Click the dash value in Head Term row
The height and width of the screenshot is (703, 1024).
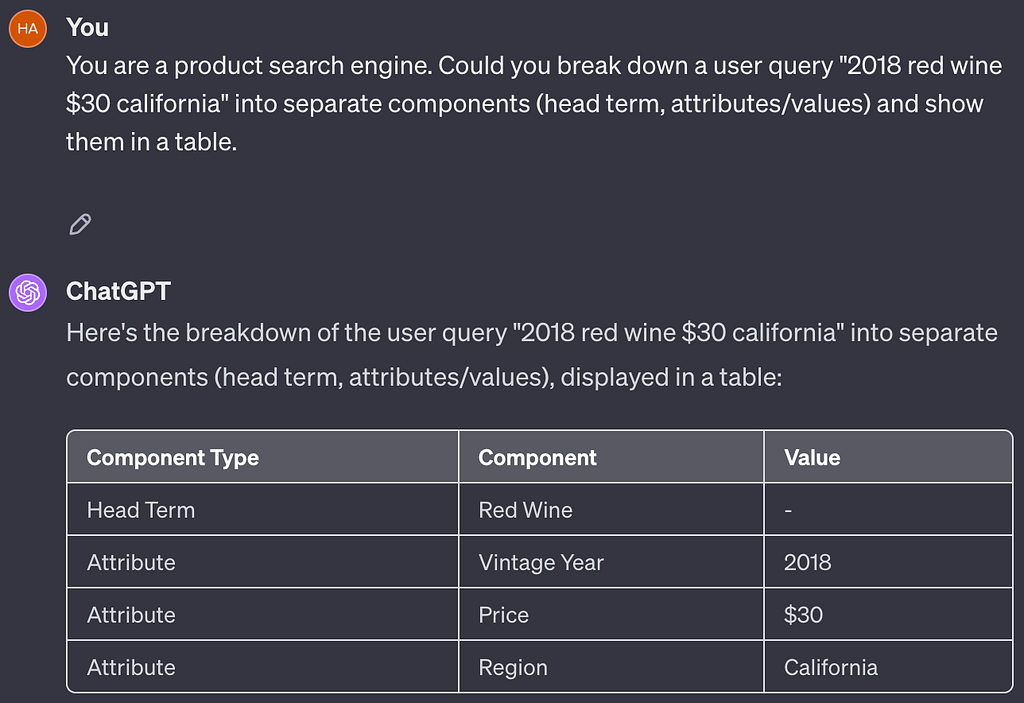coord(888,510)
